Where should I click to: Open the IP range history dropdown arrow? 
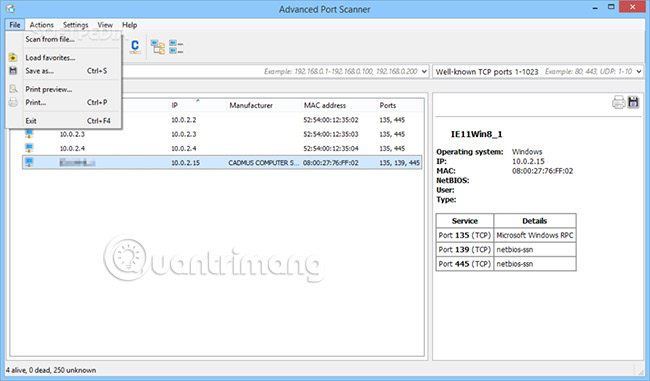pos(424,72)
